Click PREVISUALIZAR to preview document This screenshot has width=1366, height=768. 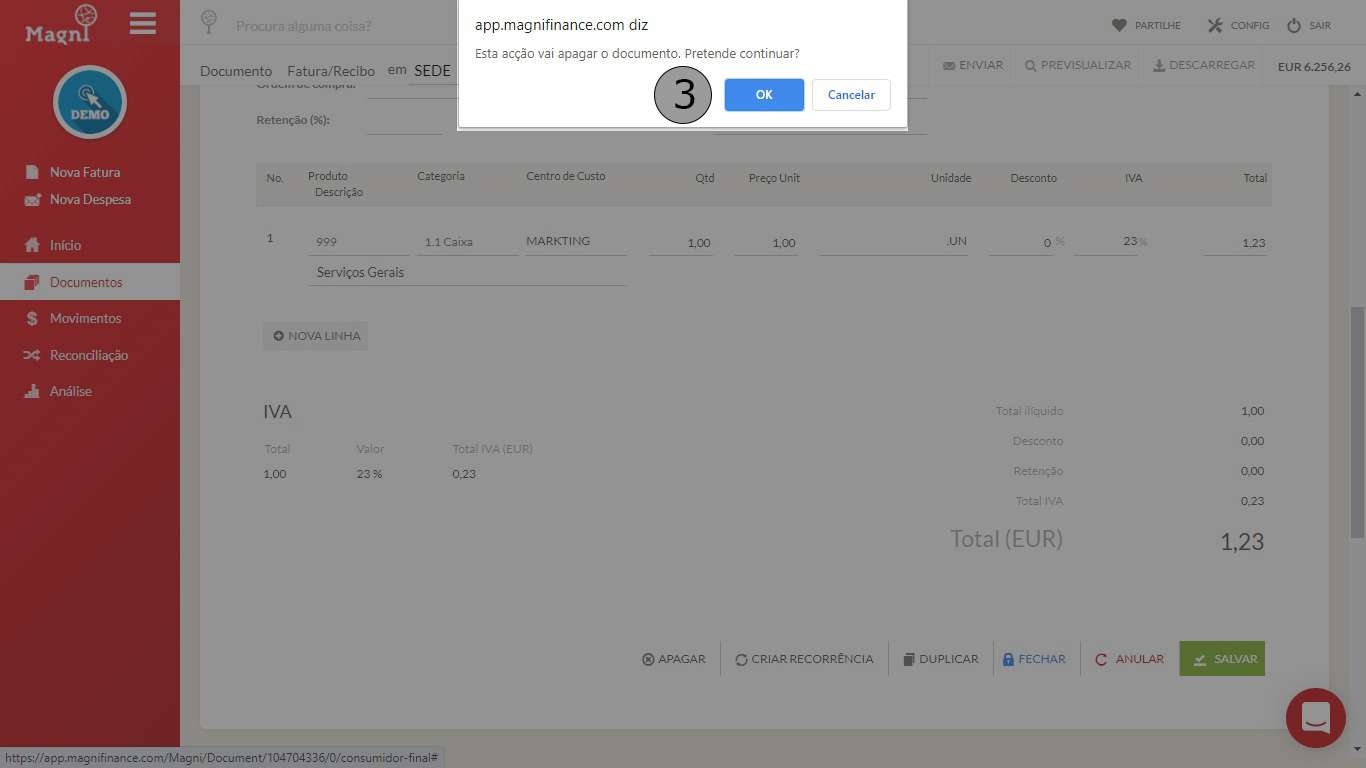tap(1078, 65)
